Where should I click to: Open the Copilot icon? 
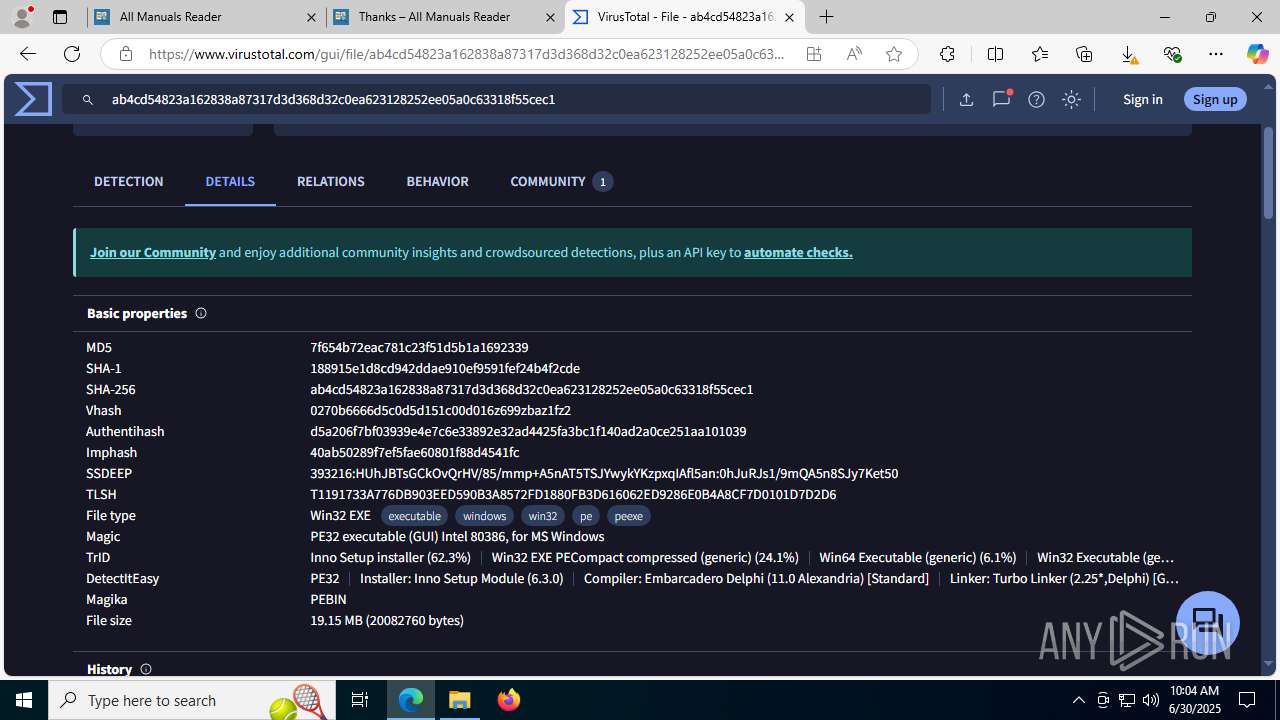[x=1257, y=54]
